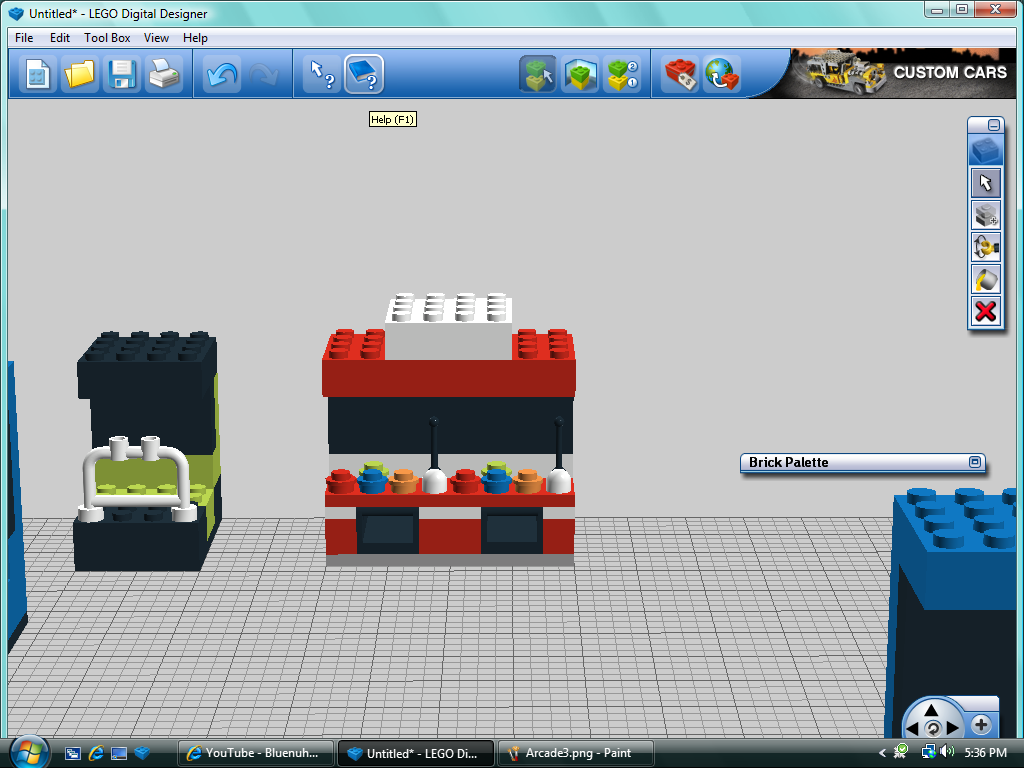Check price with red brick tag icon
This screenshot has height=768, width=1024.
[x=680, y=74]
